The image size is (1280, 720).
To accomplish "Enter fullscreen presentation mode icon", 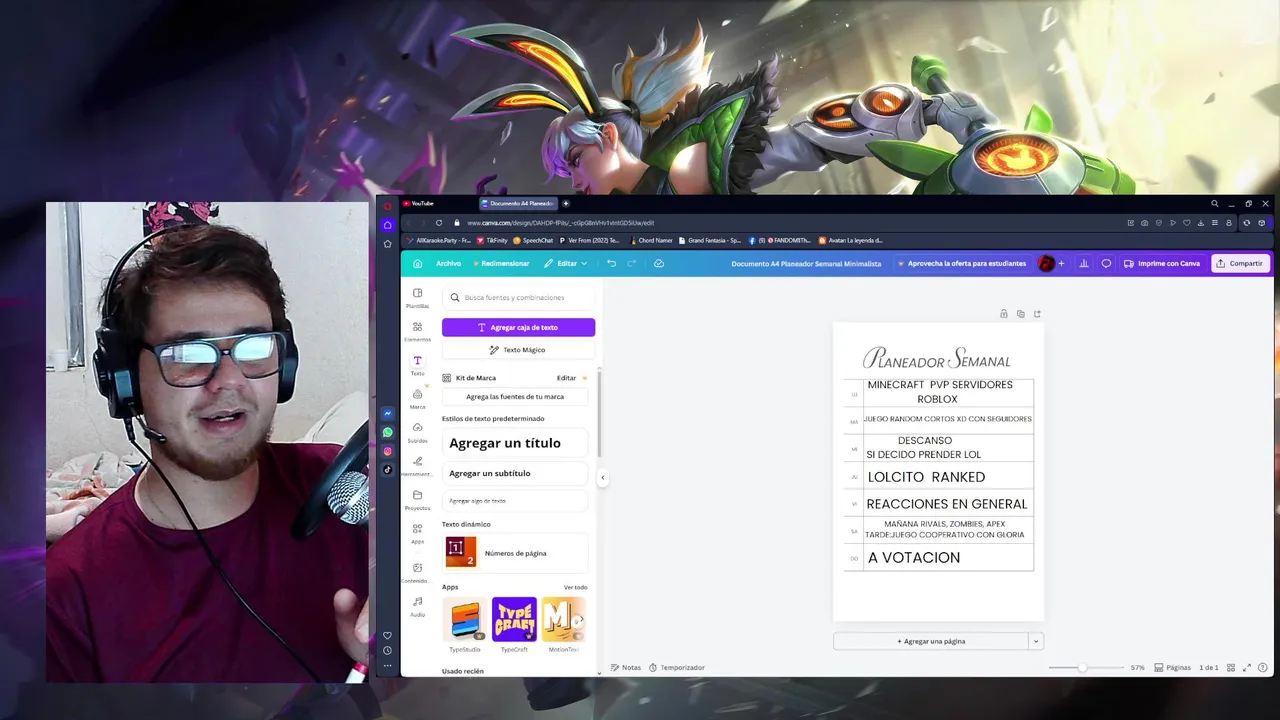I will pyautogui.click(x=1247, y=667).
